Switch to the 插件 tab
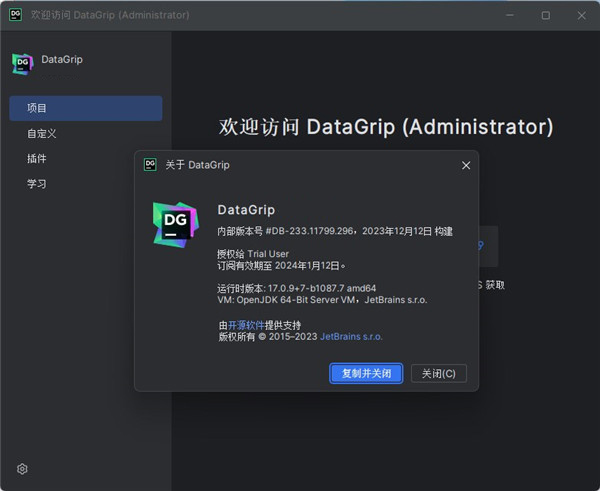The image size is (600, 491). 37,158
